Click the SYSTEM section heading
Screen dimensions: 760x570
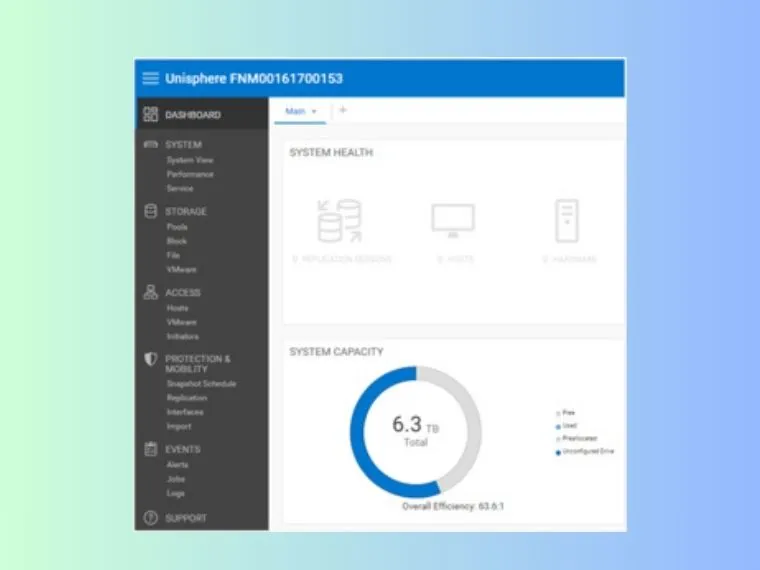coord(183,144)
